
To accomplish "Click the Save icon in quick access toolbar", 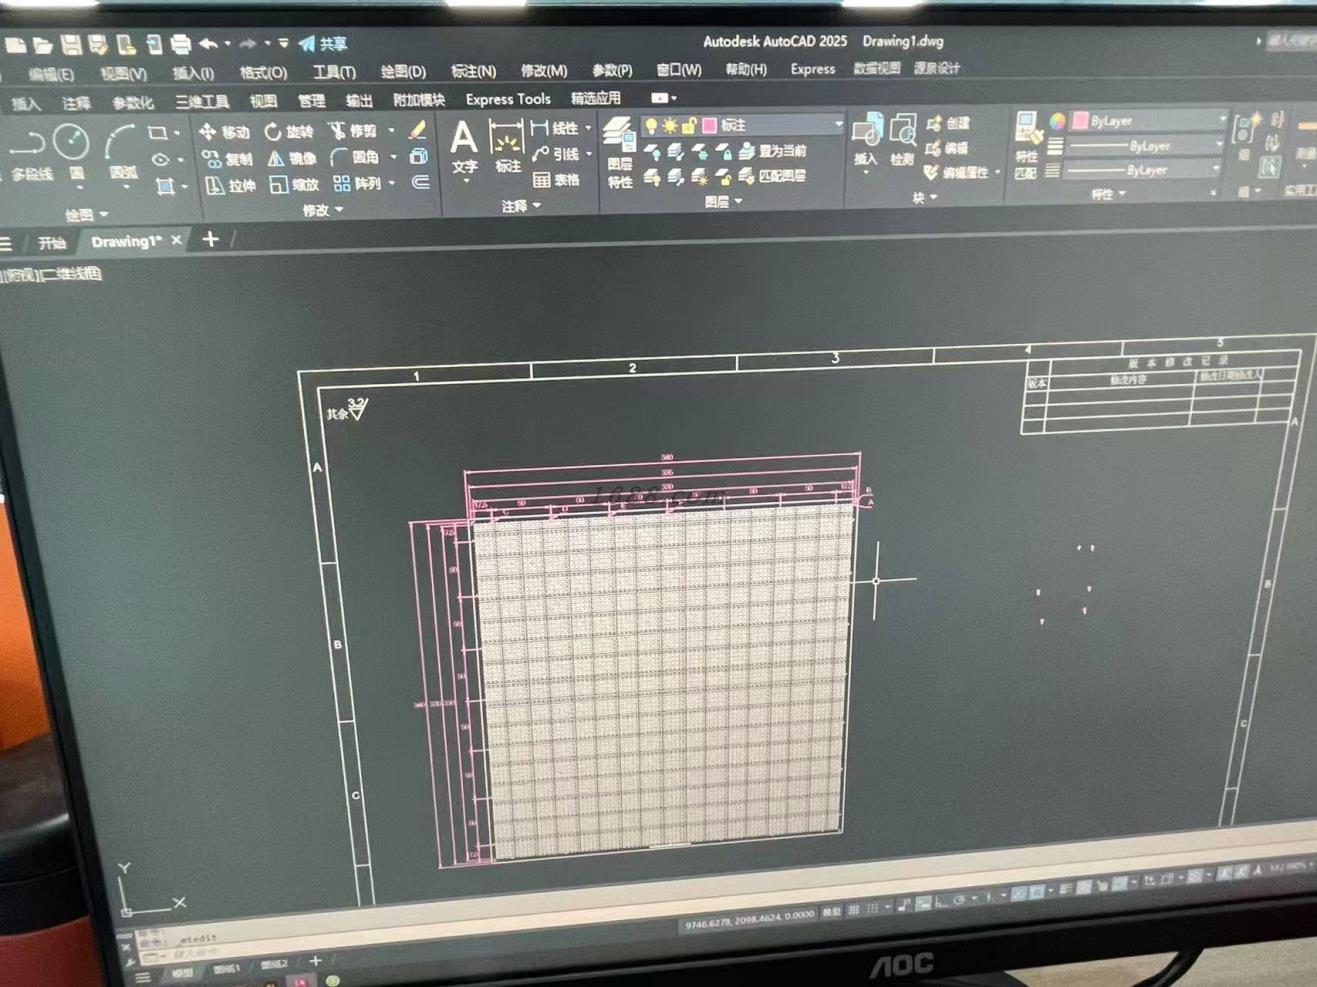I will [71, 44].
